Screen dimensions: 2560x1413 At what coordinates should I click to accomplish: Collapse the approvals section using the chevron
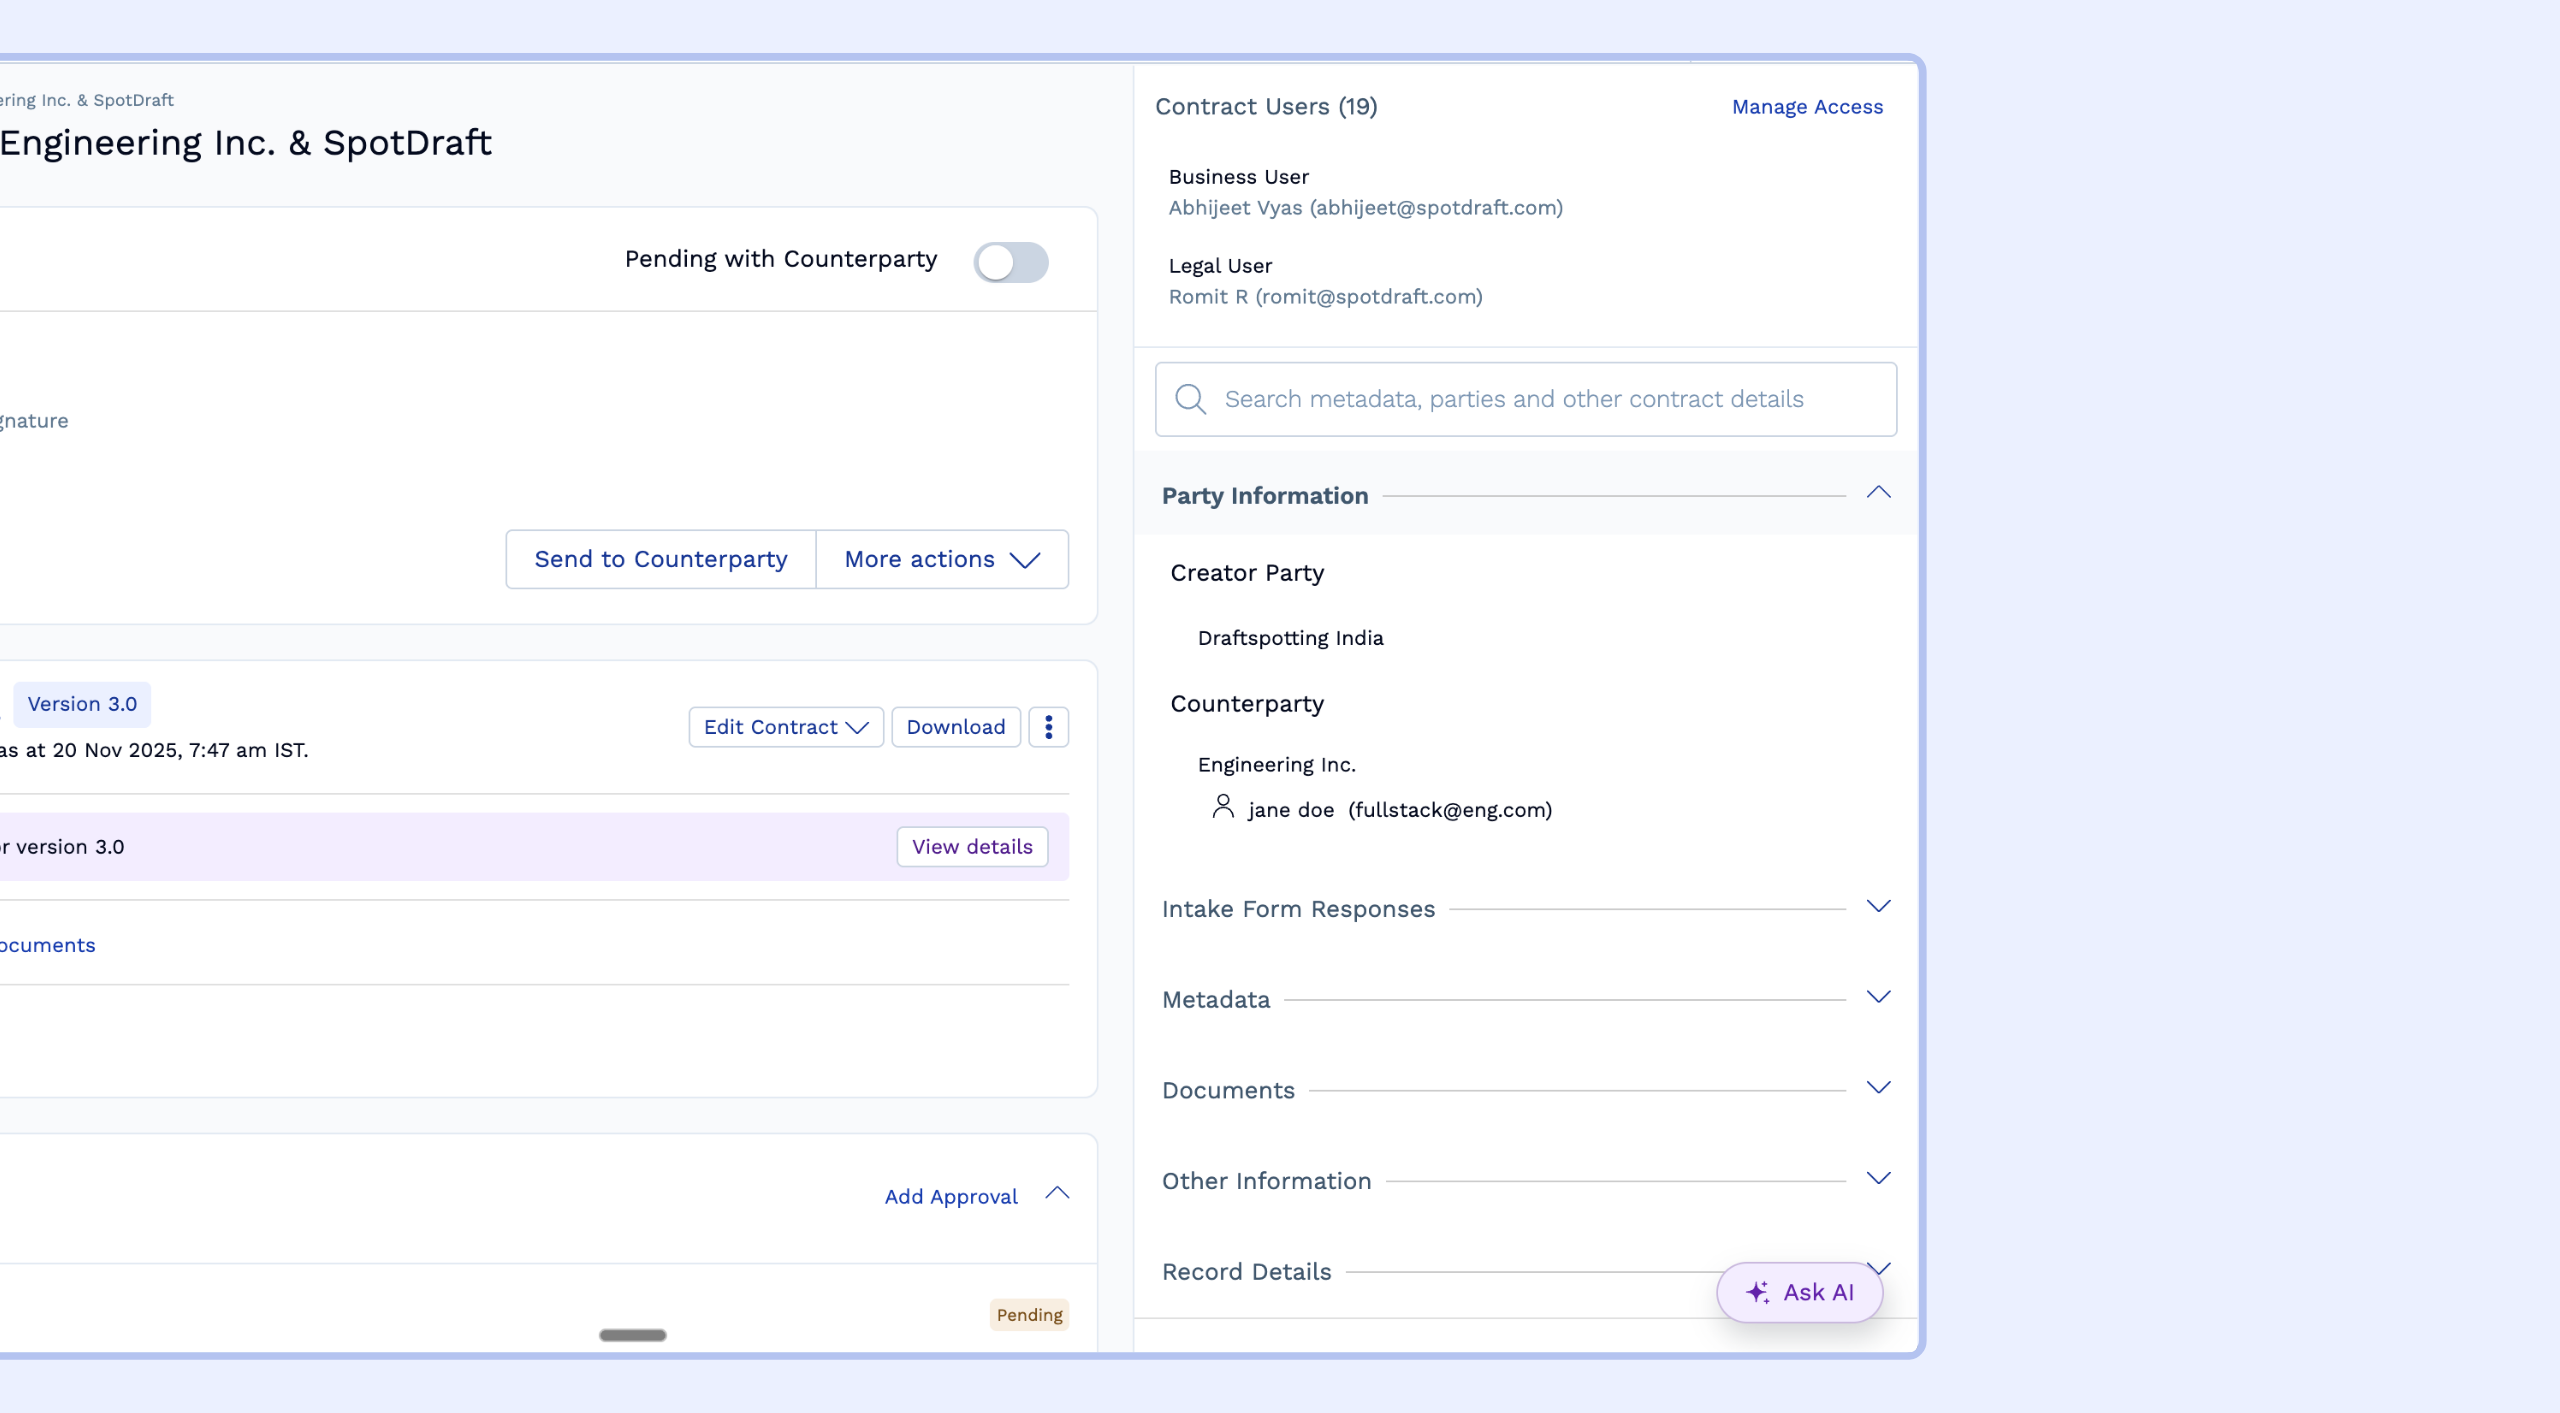pos(1057,1194)
